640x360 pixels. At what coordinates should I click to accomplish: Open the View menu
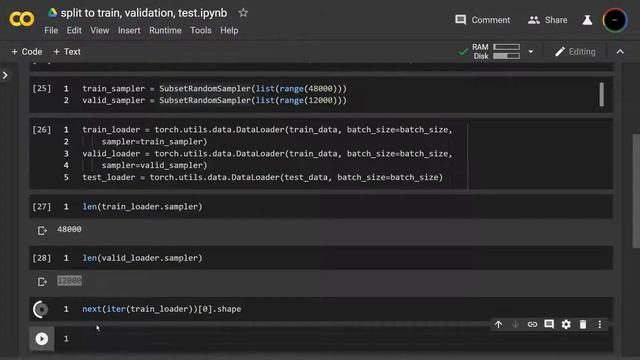coord(100,31)
